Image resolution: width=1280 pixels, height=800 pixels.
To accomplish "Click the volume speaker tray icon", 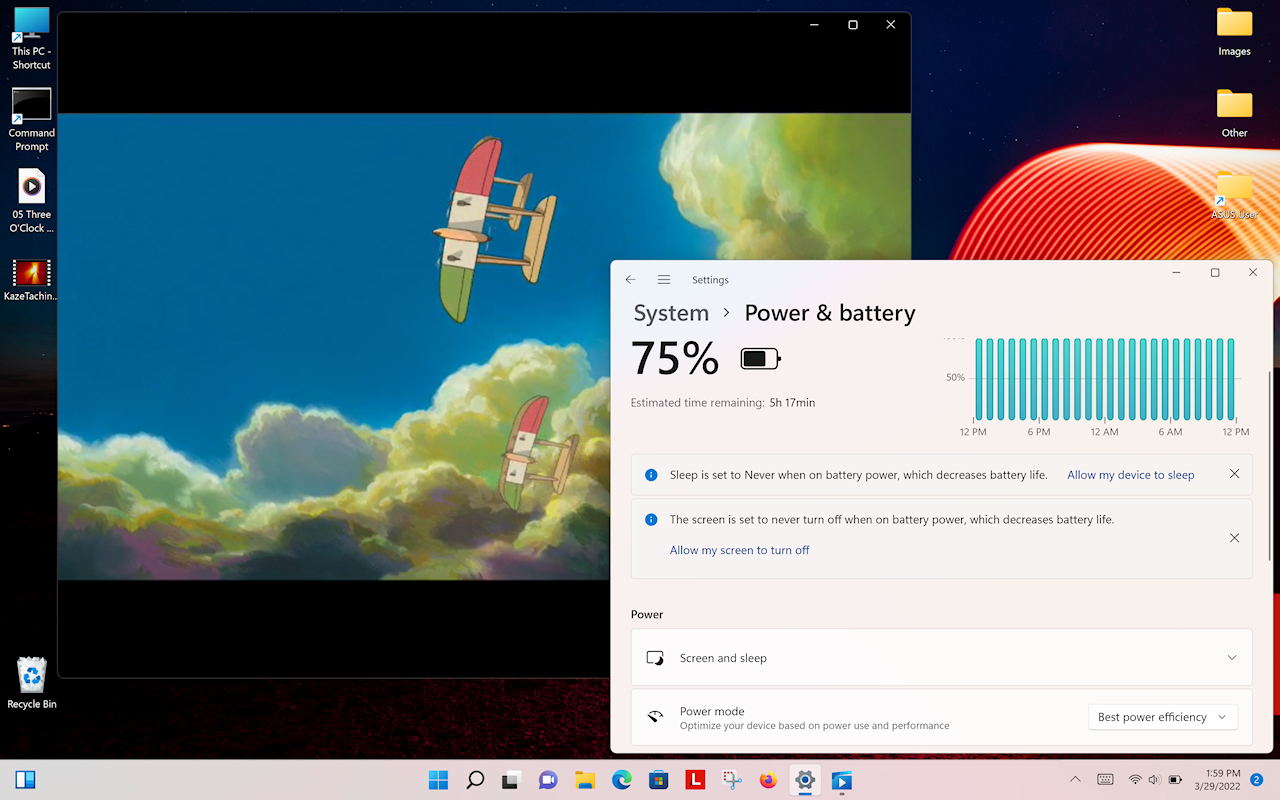I will click(x=1154, y=779).
